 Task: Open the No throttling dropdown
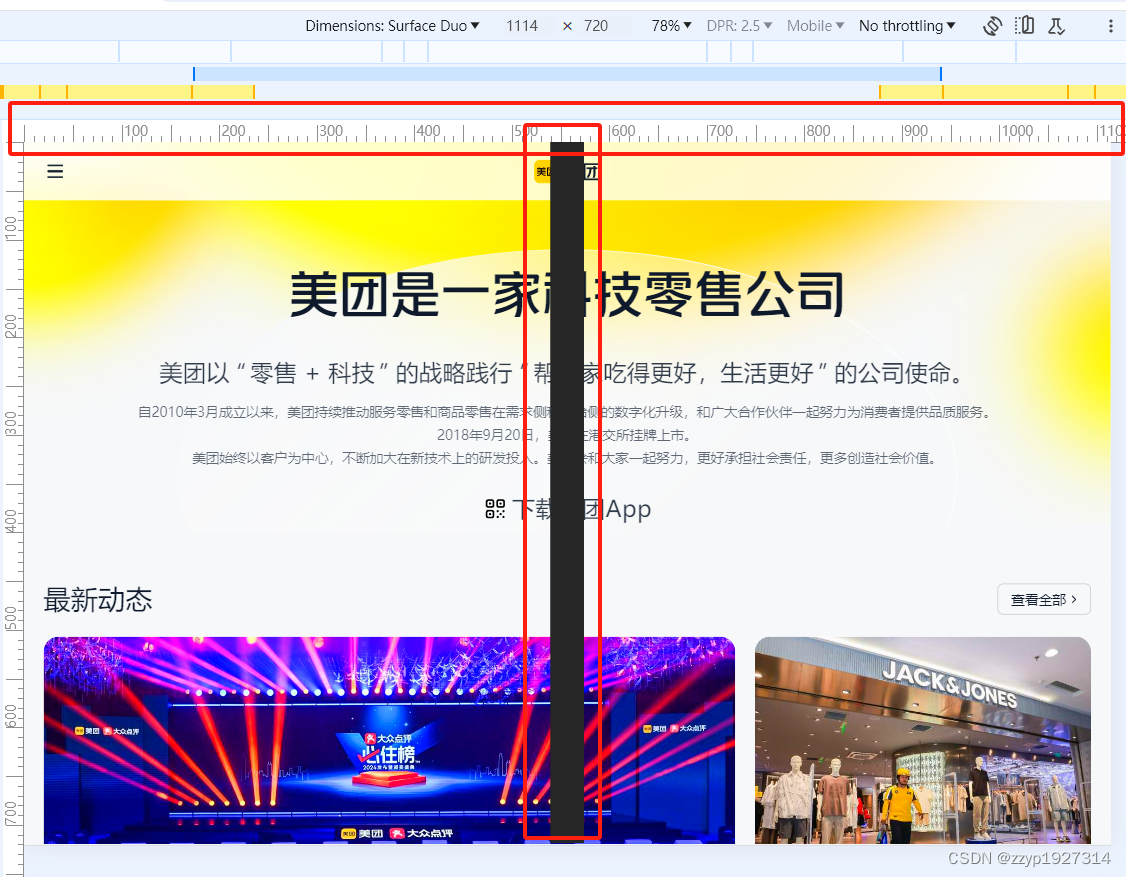tap(907, 26)
